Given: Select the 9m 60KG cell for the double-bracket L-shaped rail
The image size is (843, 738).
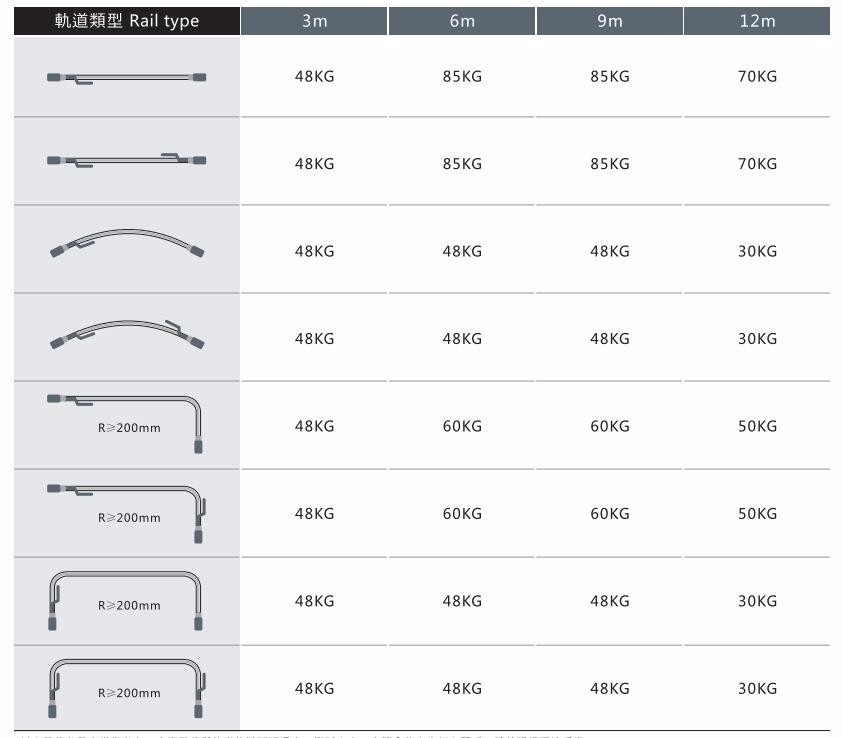Looking at the screenshot, I should point(610,514).
